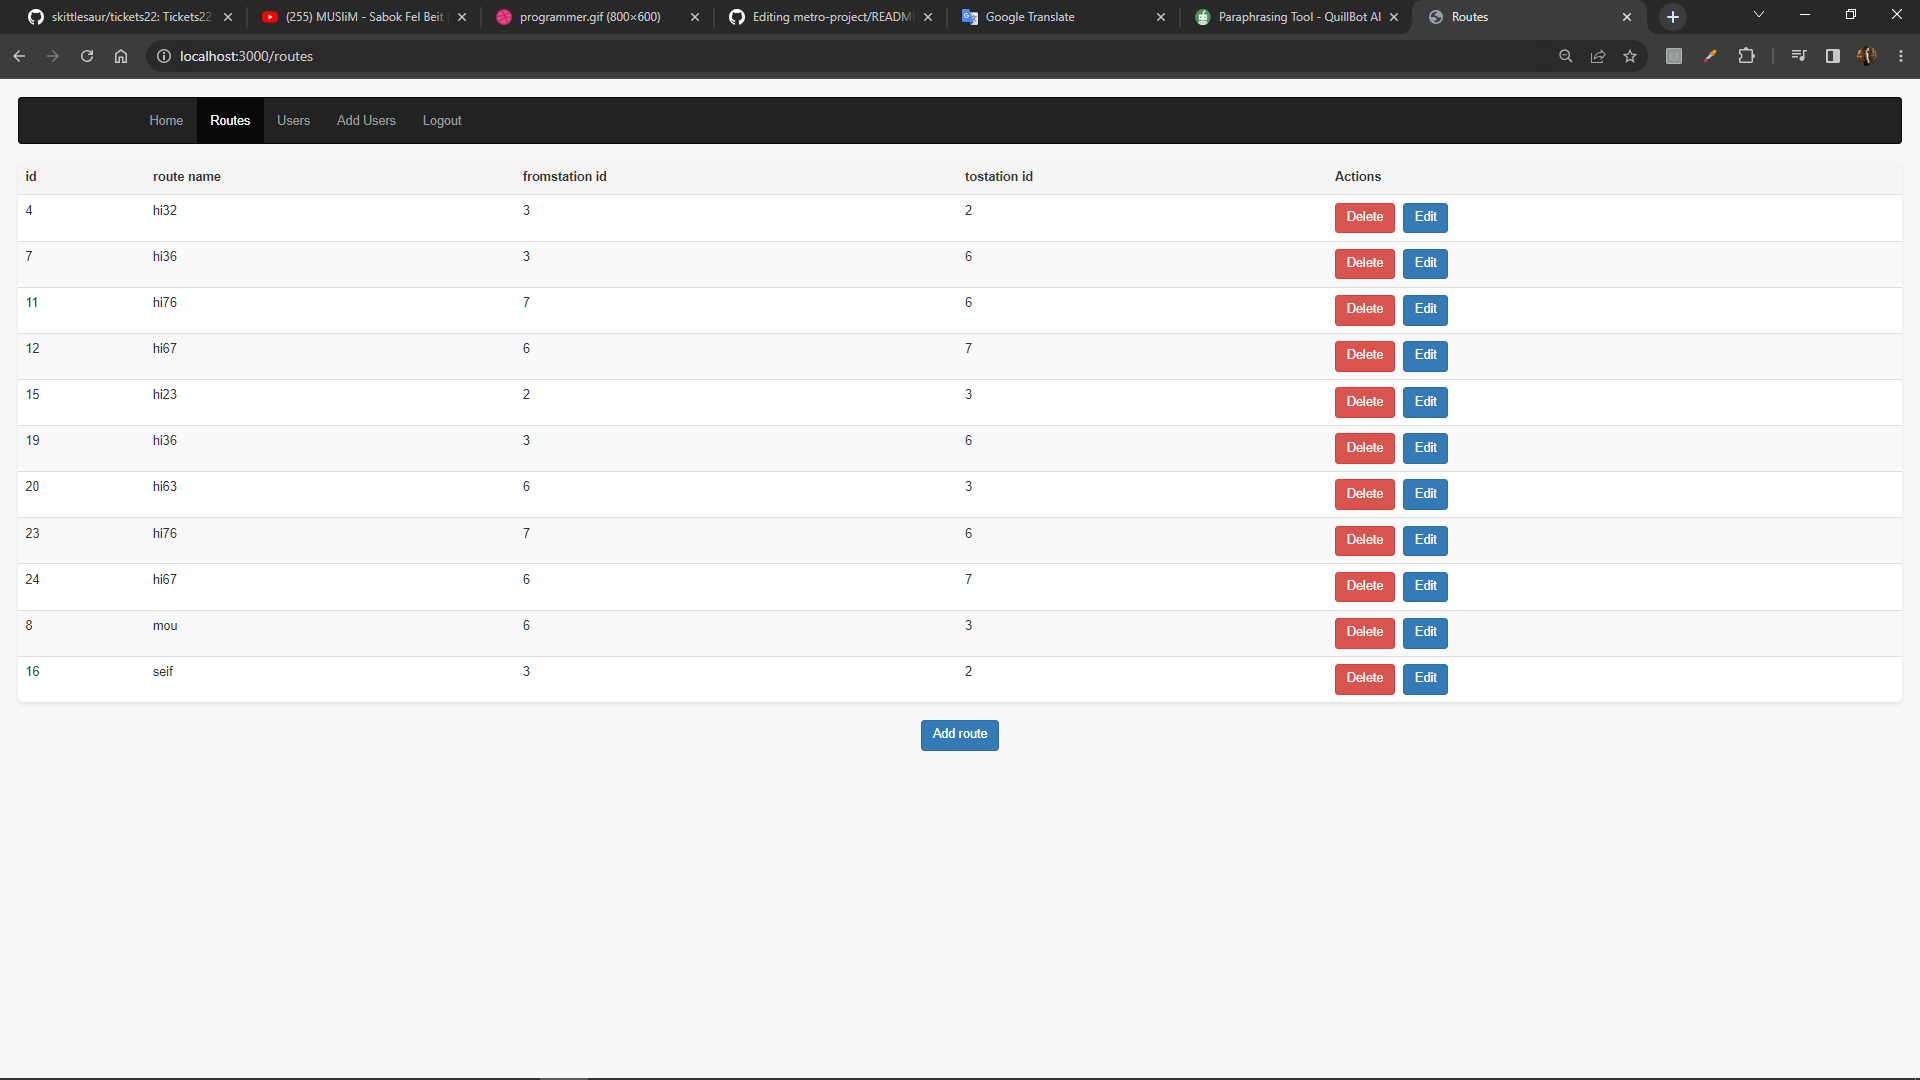Switch to the Google Translate tab
Screen dimensions: 1920x1080
pyautogui.click(x=1030, y=17)
